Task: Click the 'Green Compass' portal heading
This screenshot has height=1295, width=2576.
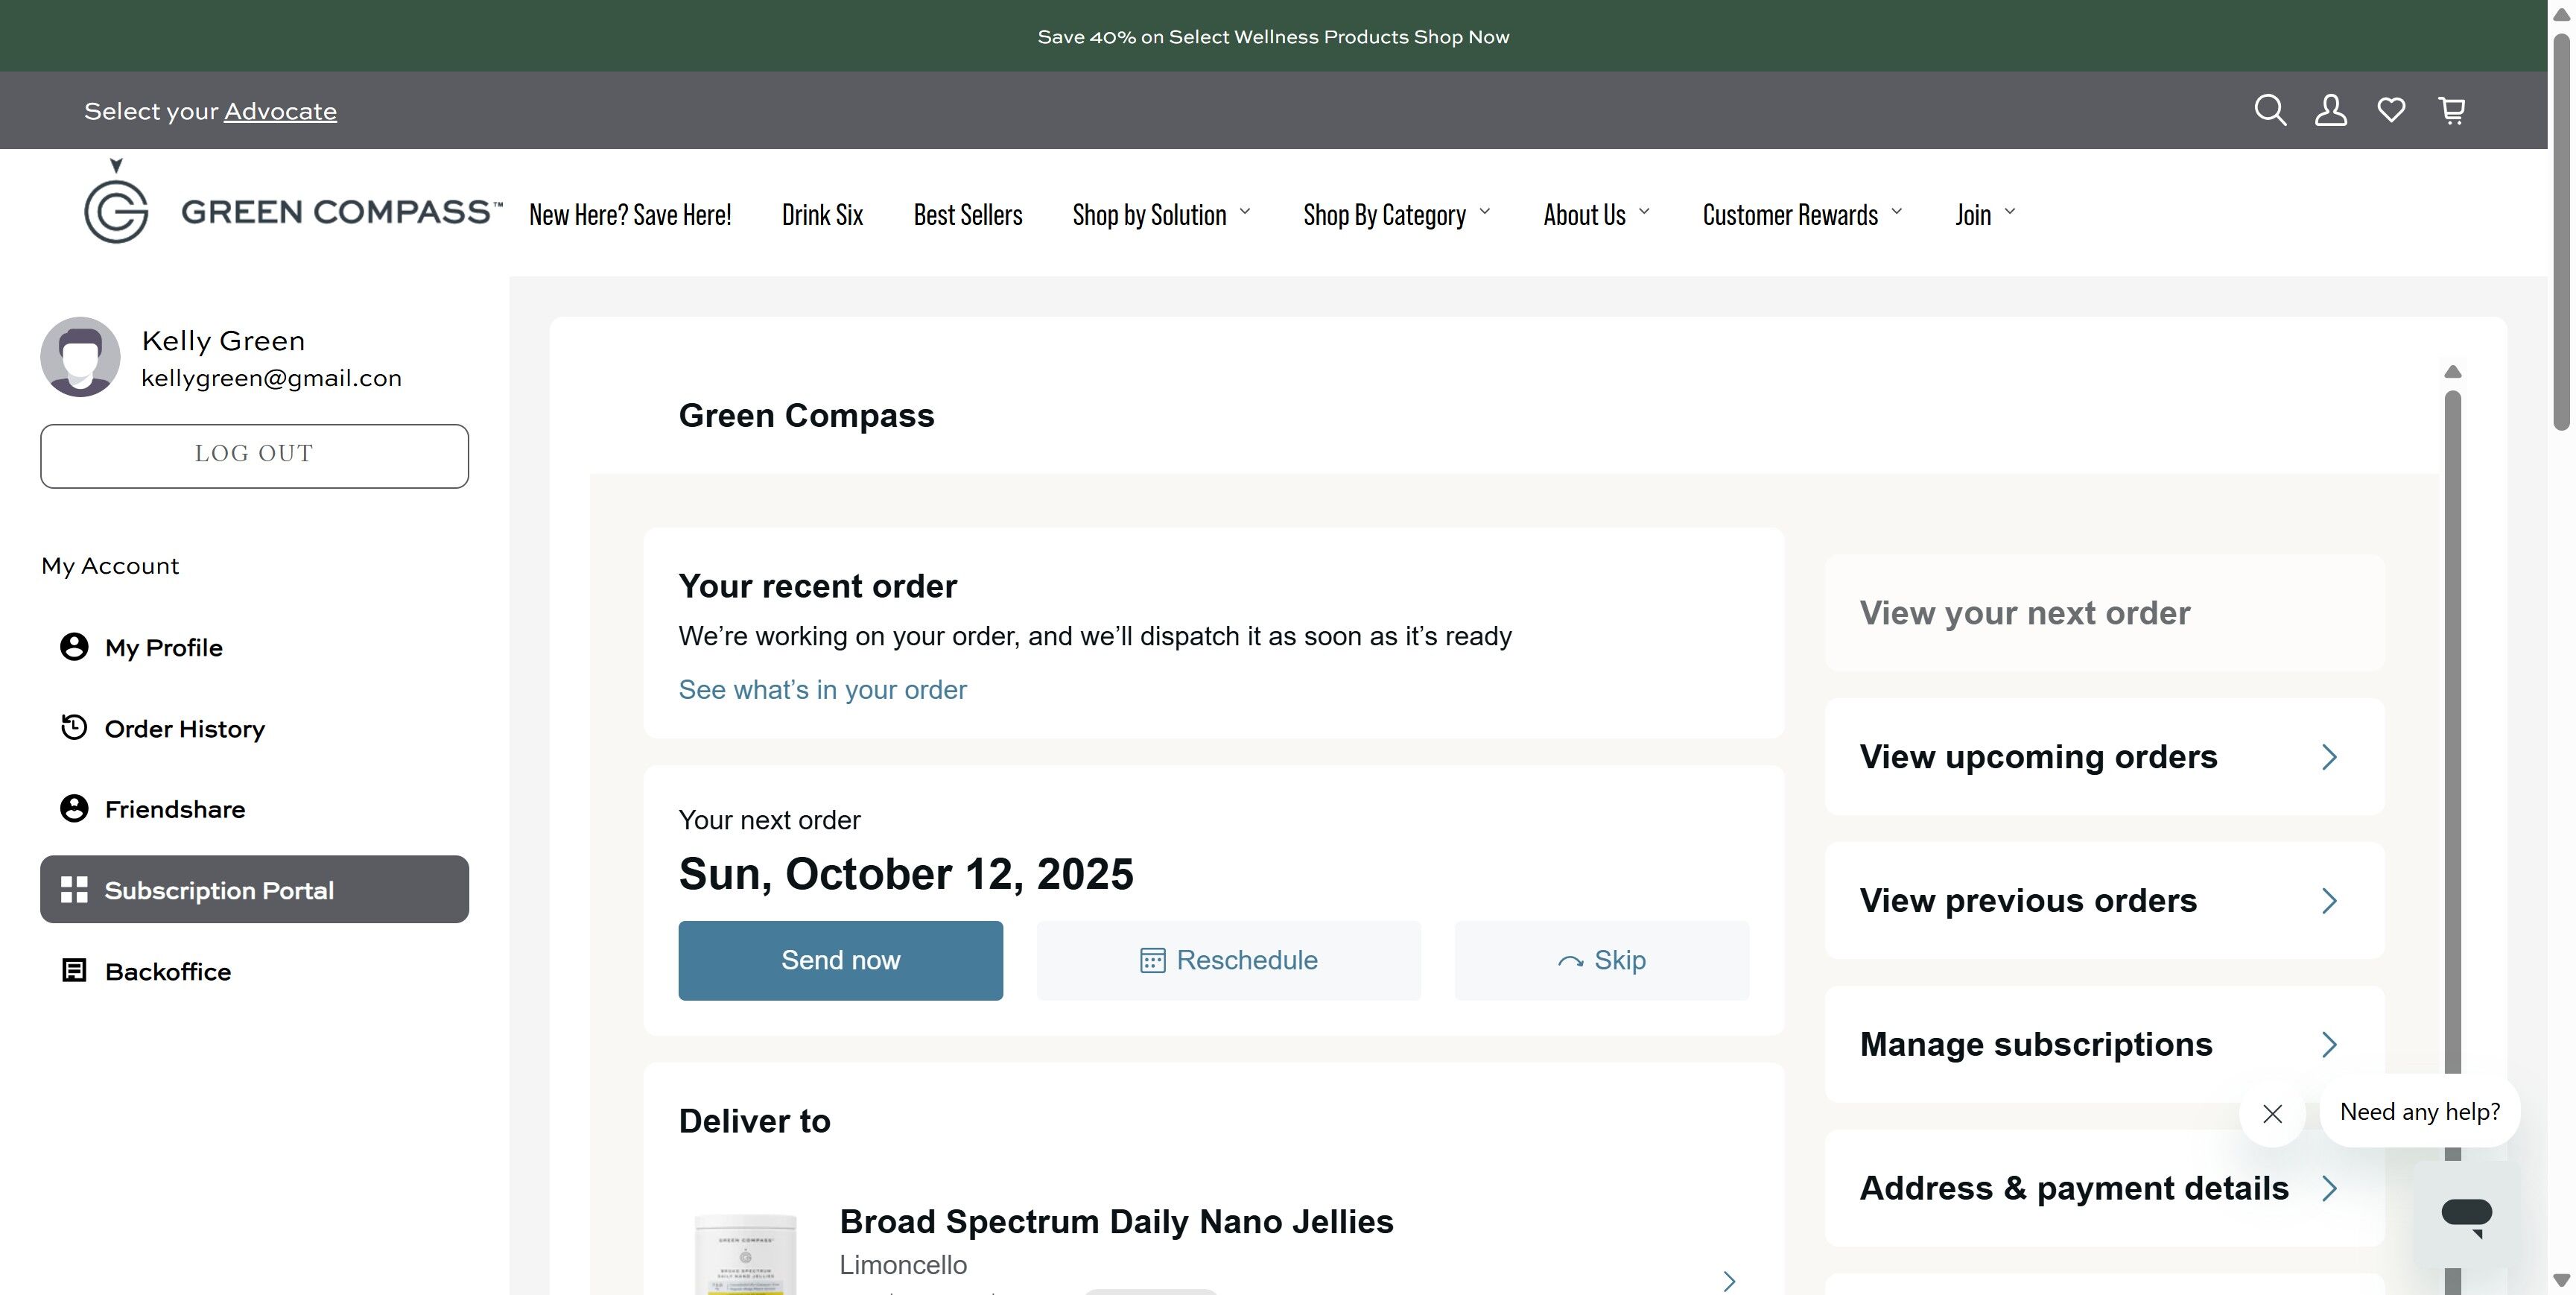Action: coord(806,416)
